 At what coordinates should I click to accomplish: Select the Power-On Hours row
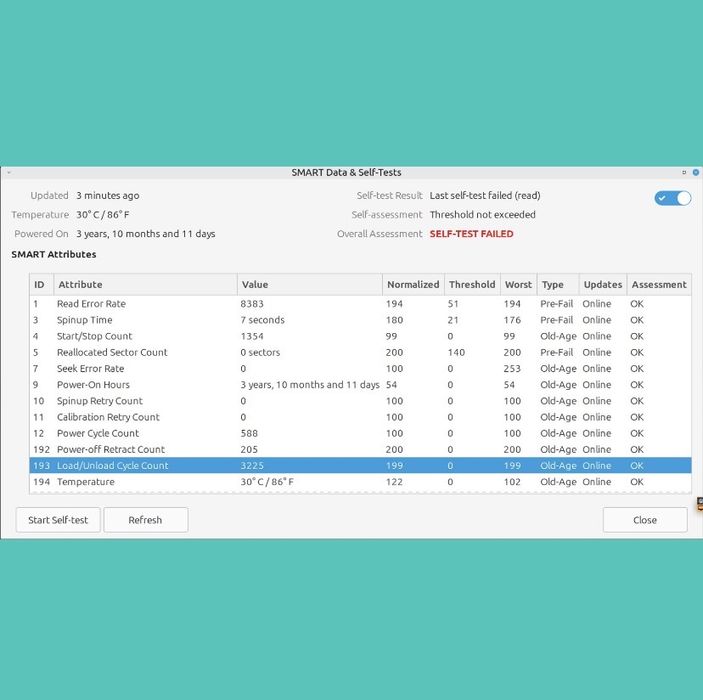[360, 384]
